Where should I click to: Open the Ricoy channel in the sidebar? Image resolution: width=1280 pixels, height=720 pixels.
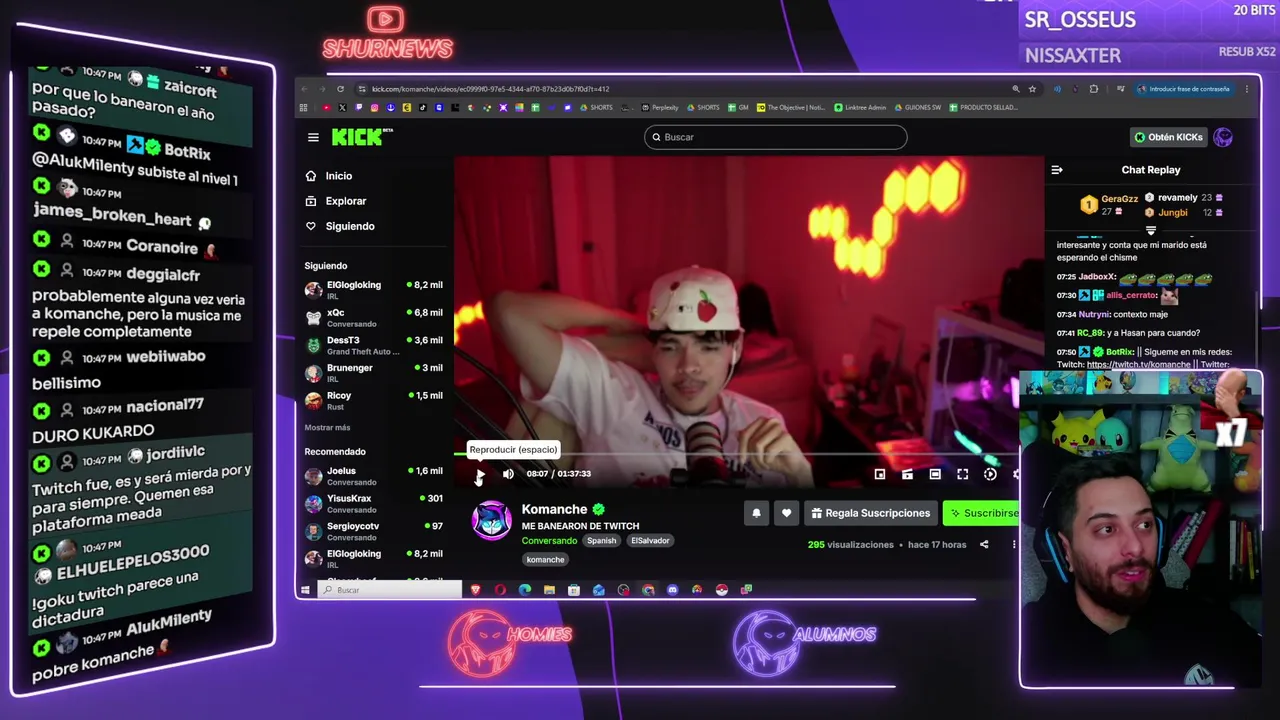coord(374,400)
